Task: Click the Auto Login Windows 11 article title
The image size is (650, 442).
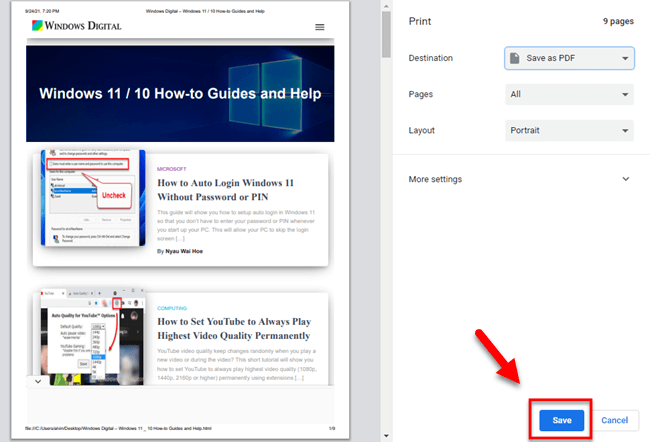Action: coord(226,190)
